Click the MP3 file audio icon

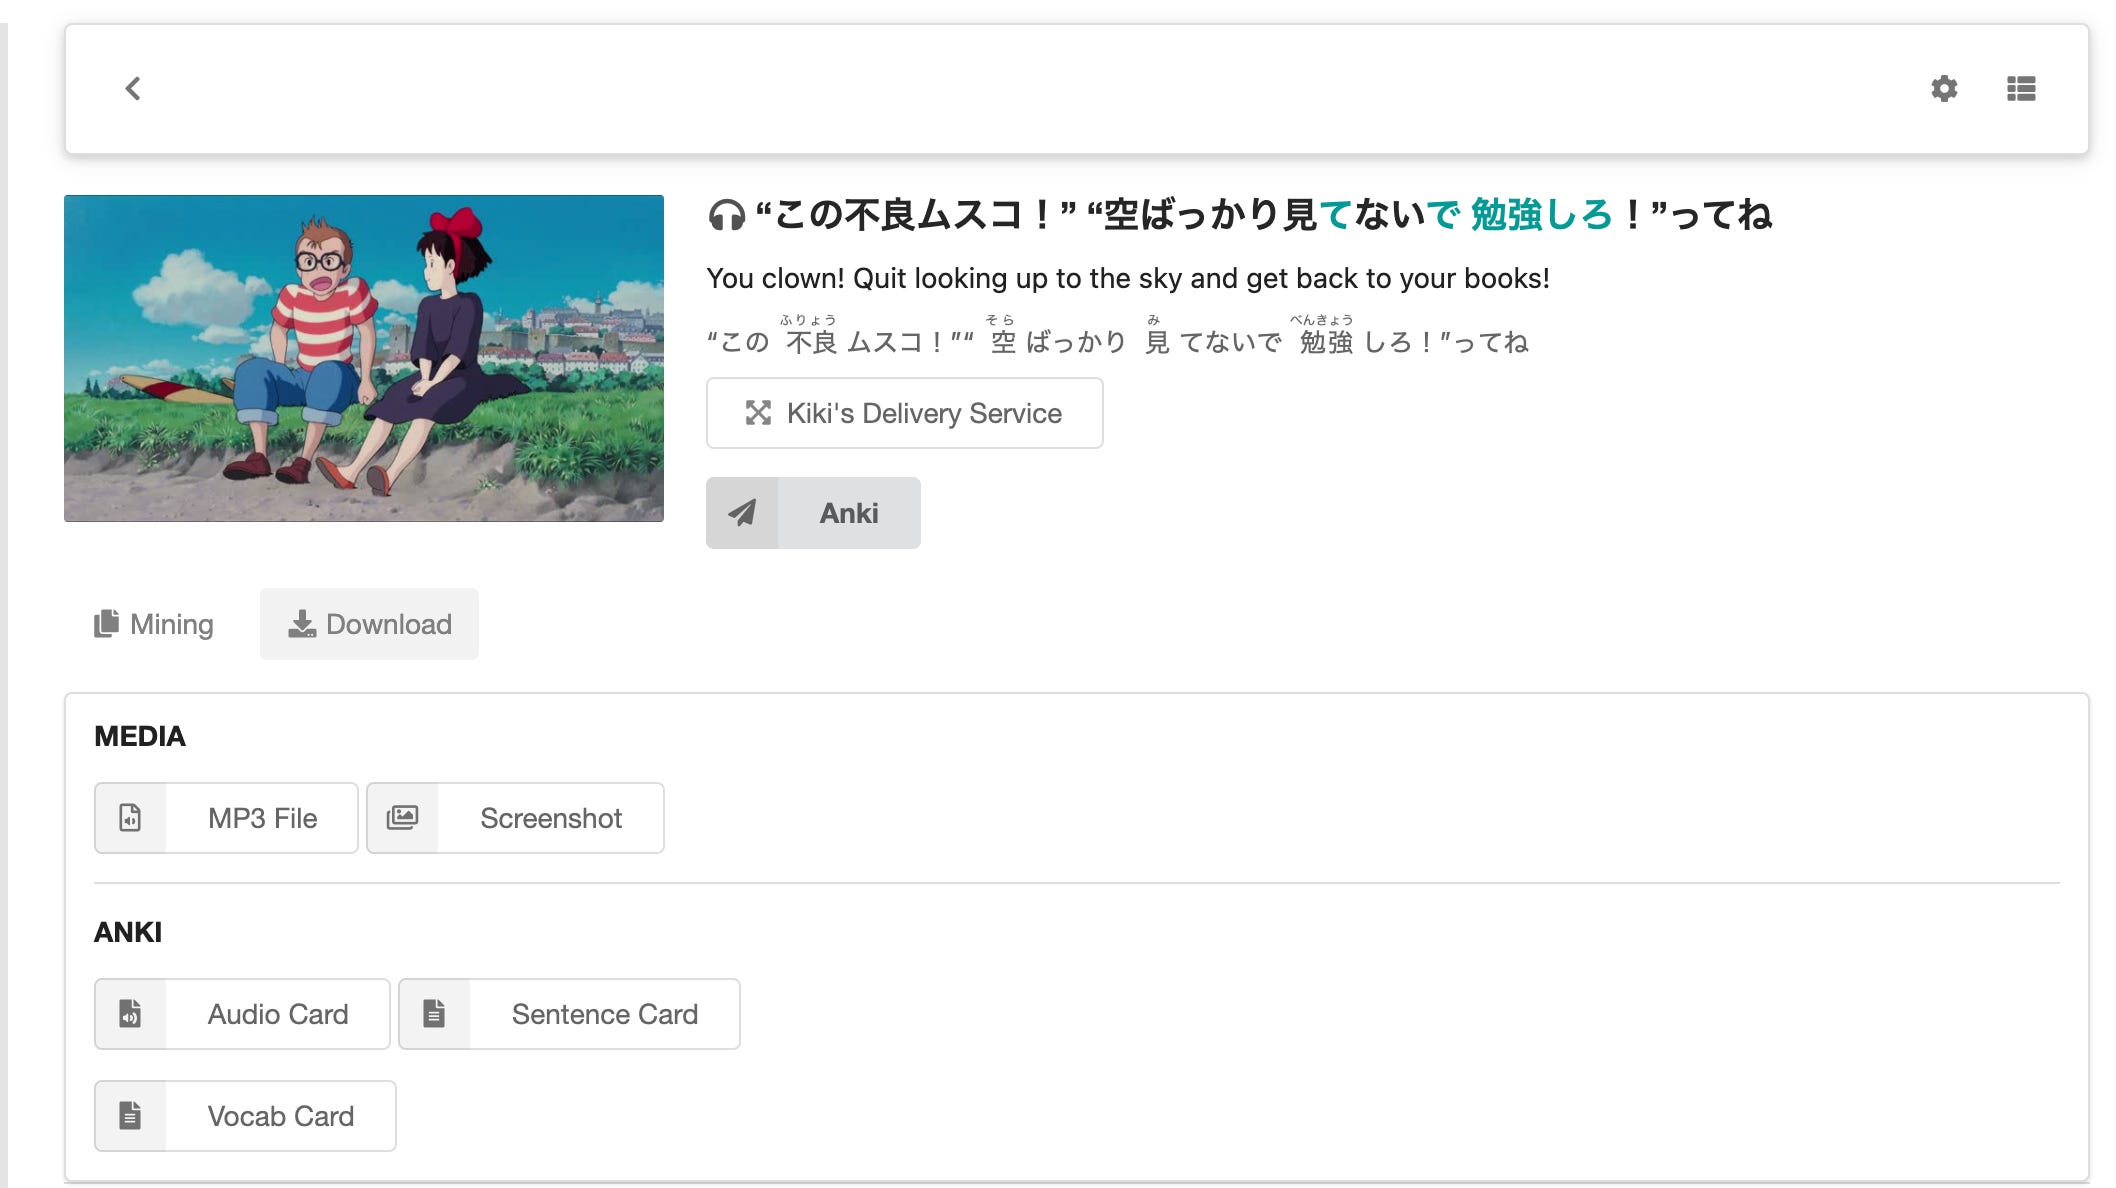pyautogui.click(x=131, y=818)
